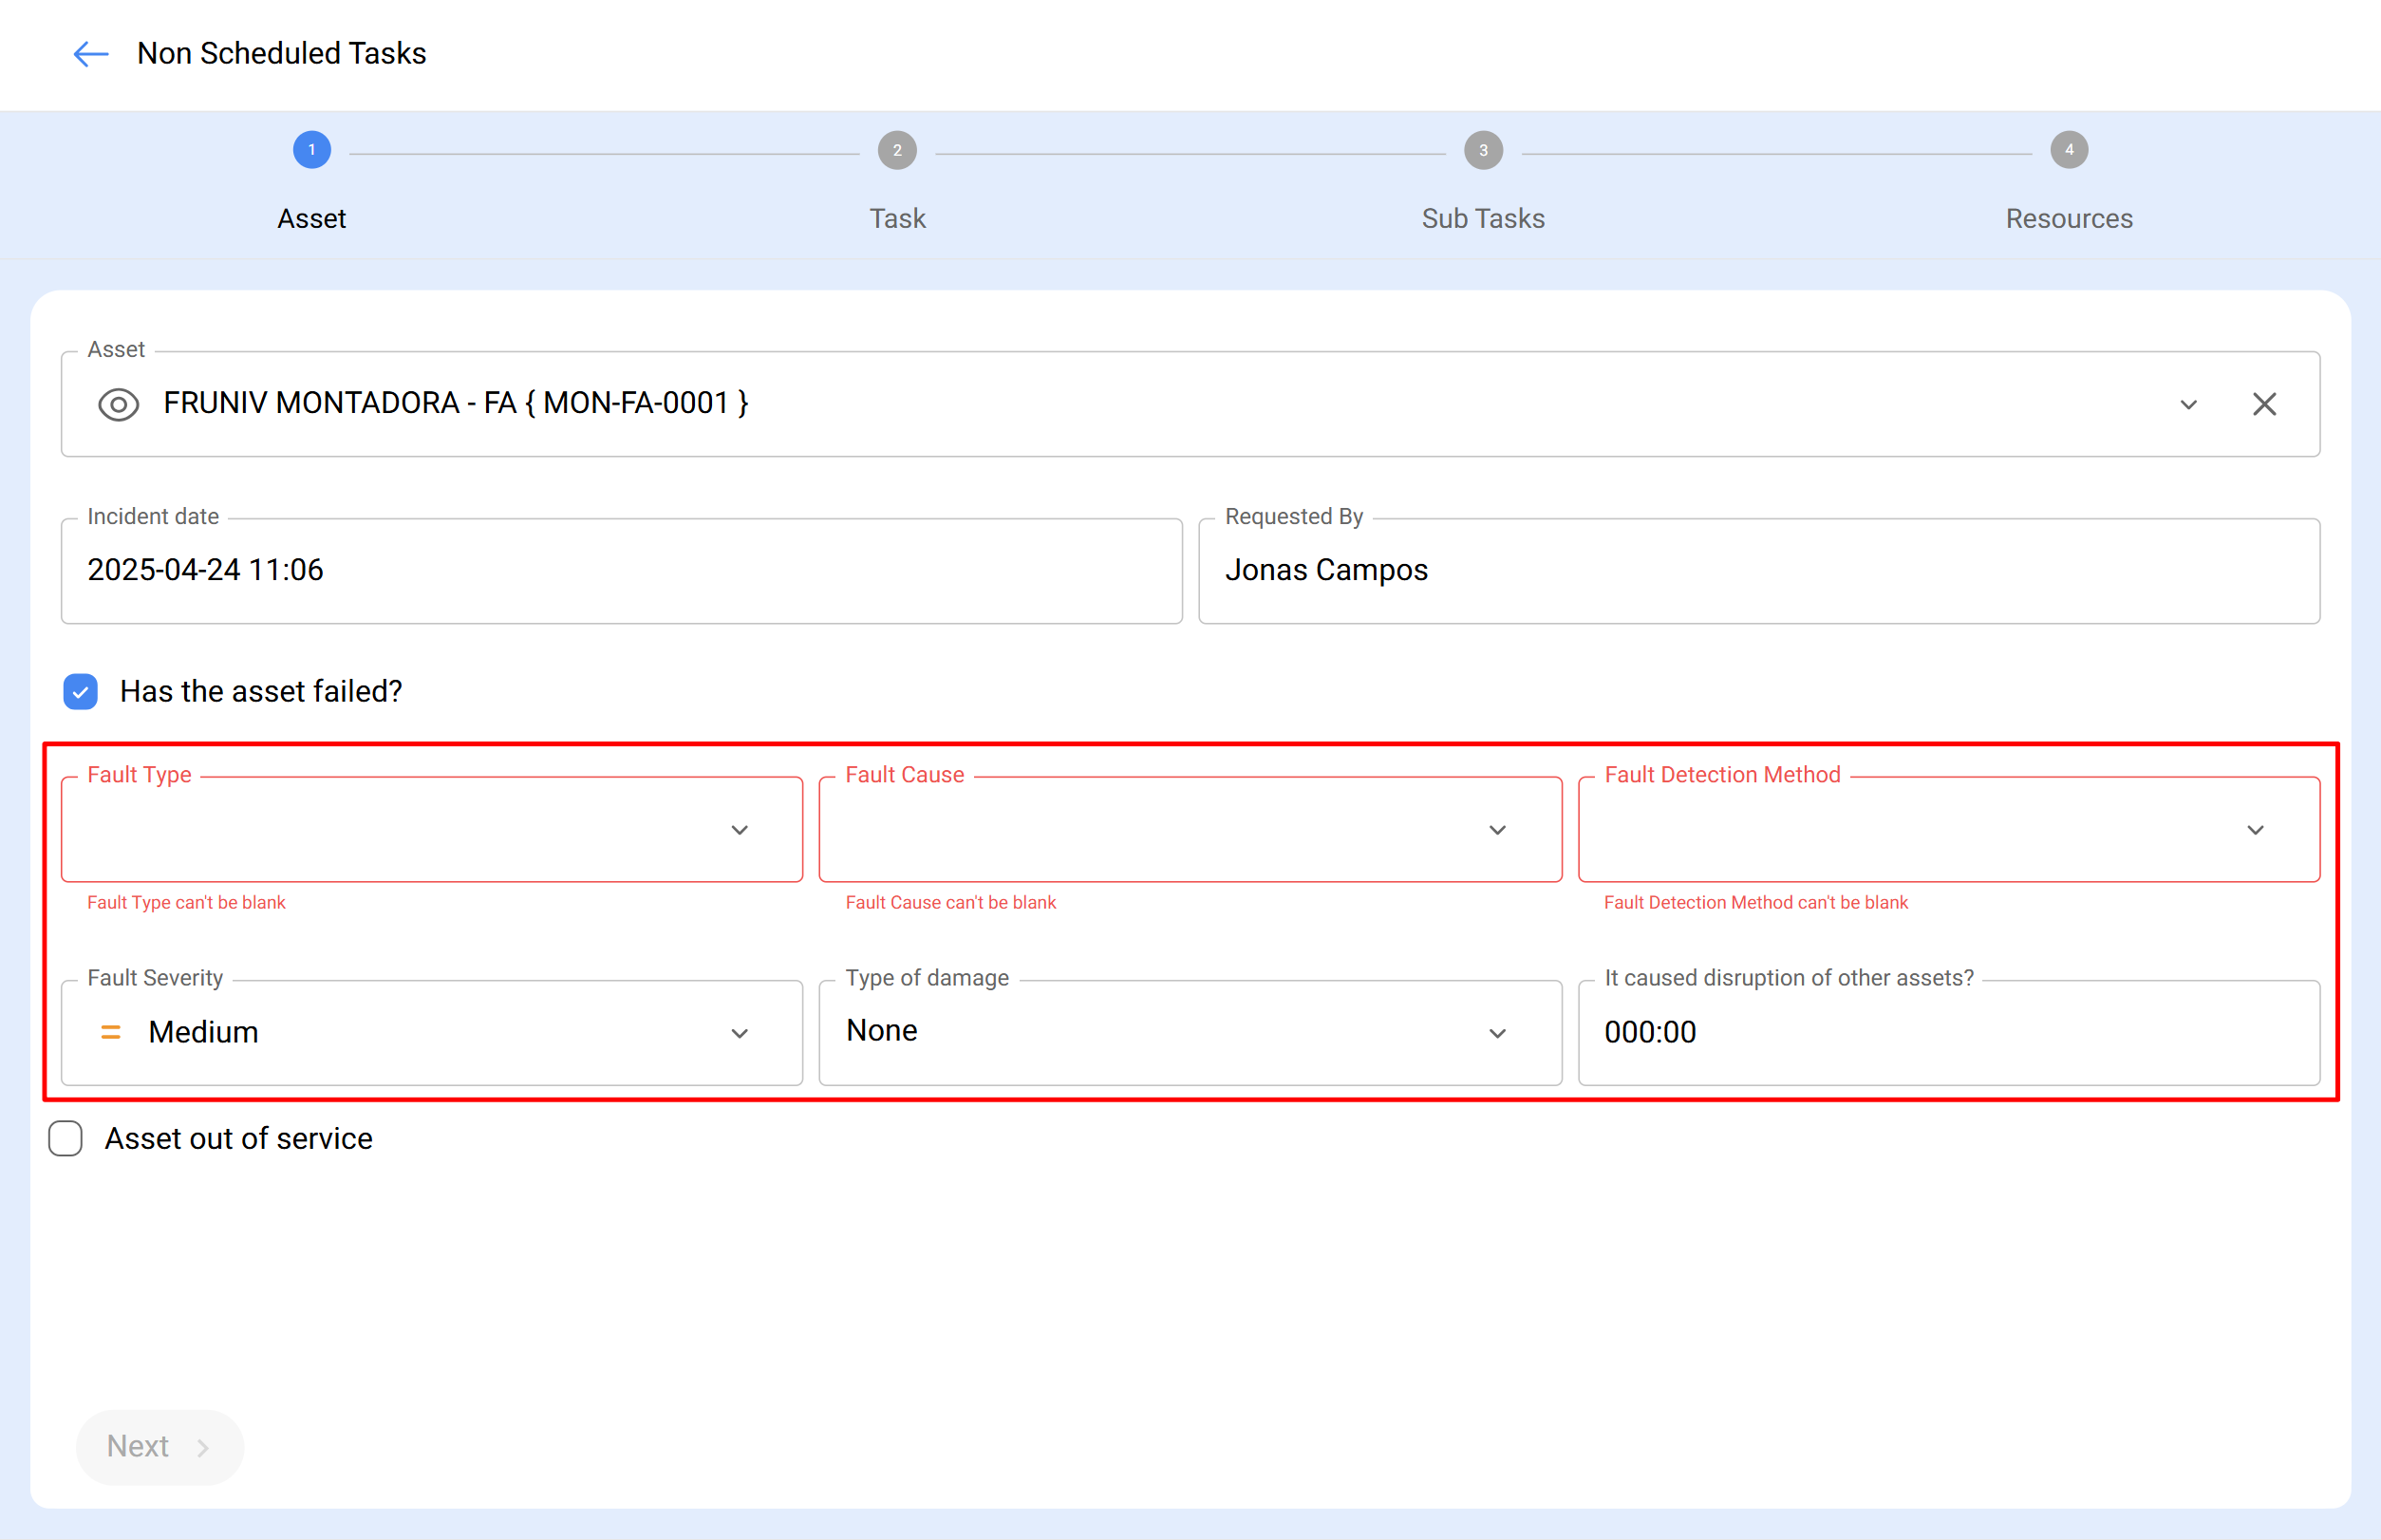Preview the asset using the eye icon
The image size is (2381, 1540).
click(x=118, y=404)
